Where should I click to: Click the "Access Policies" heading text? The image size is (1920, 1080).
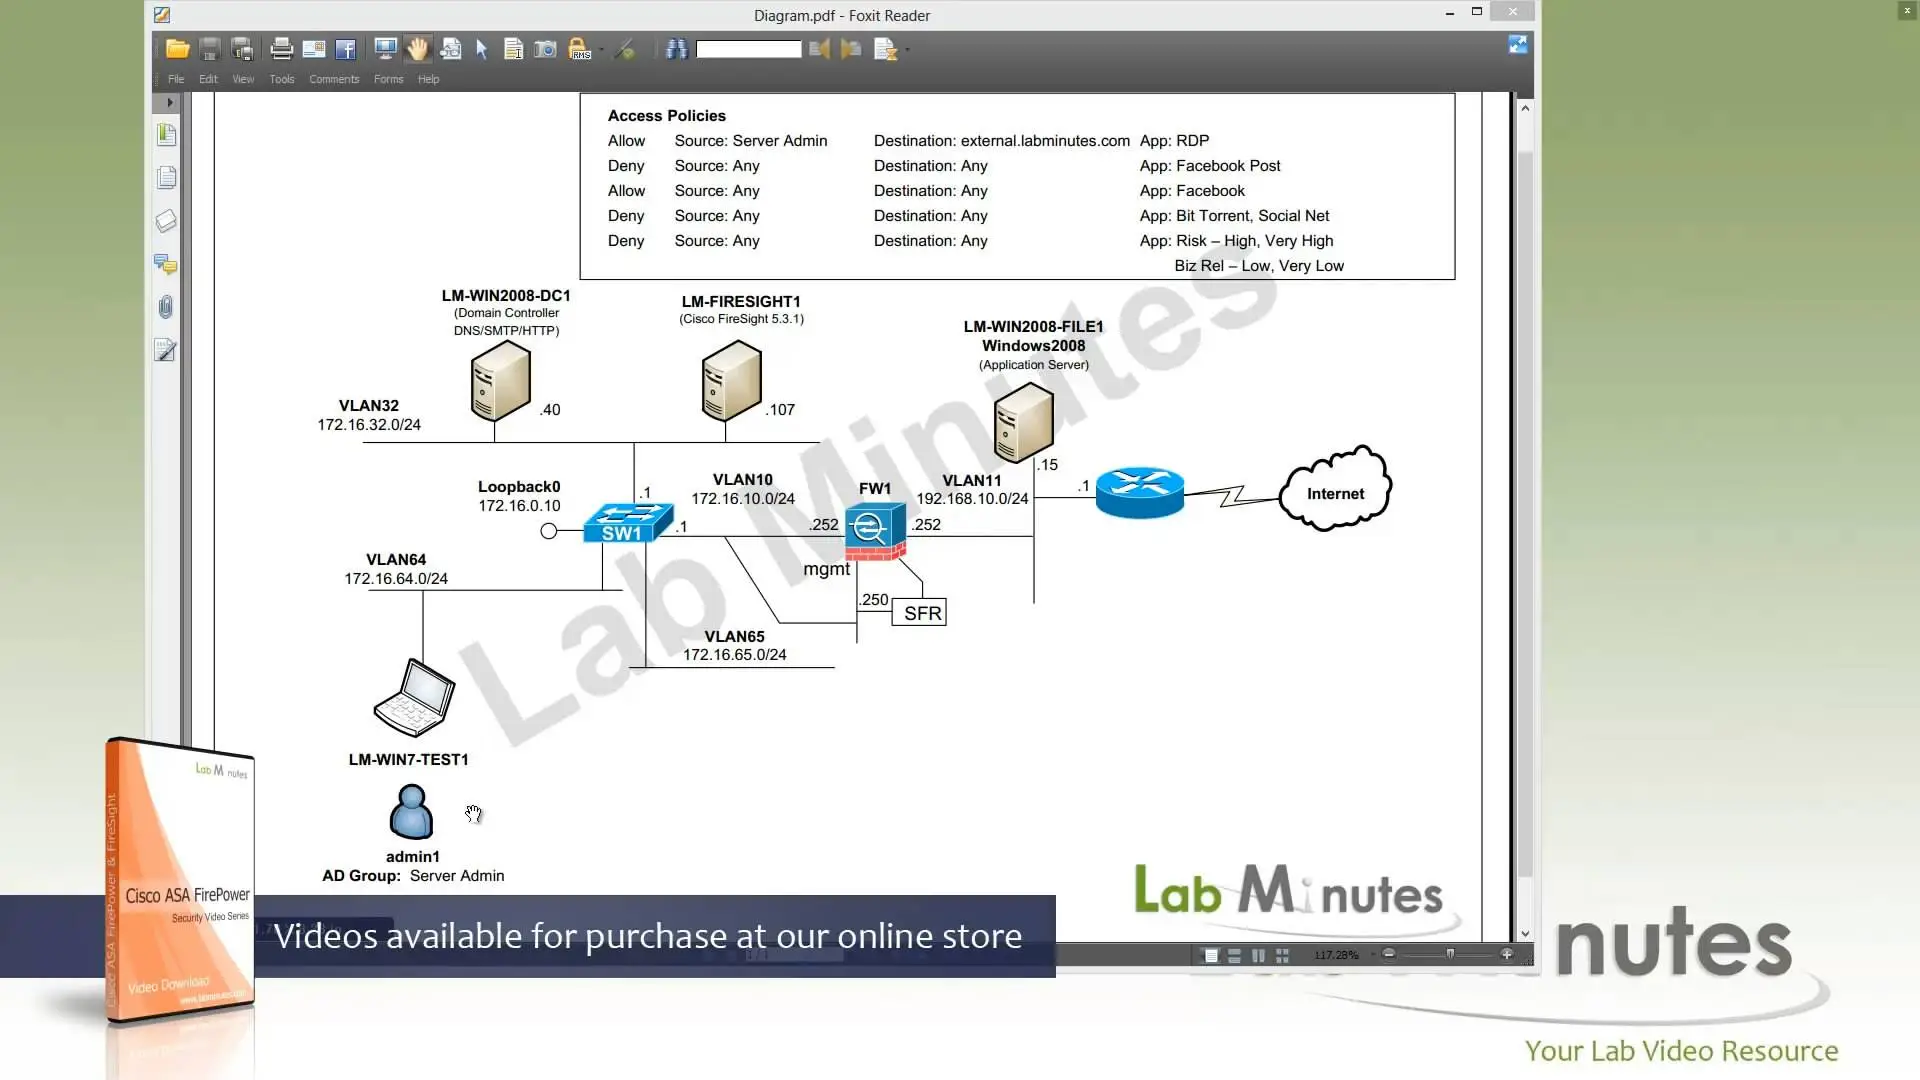[667, 116]
